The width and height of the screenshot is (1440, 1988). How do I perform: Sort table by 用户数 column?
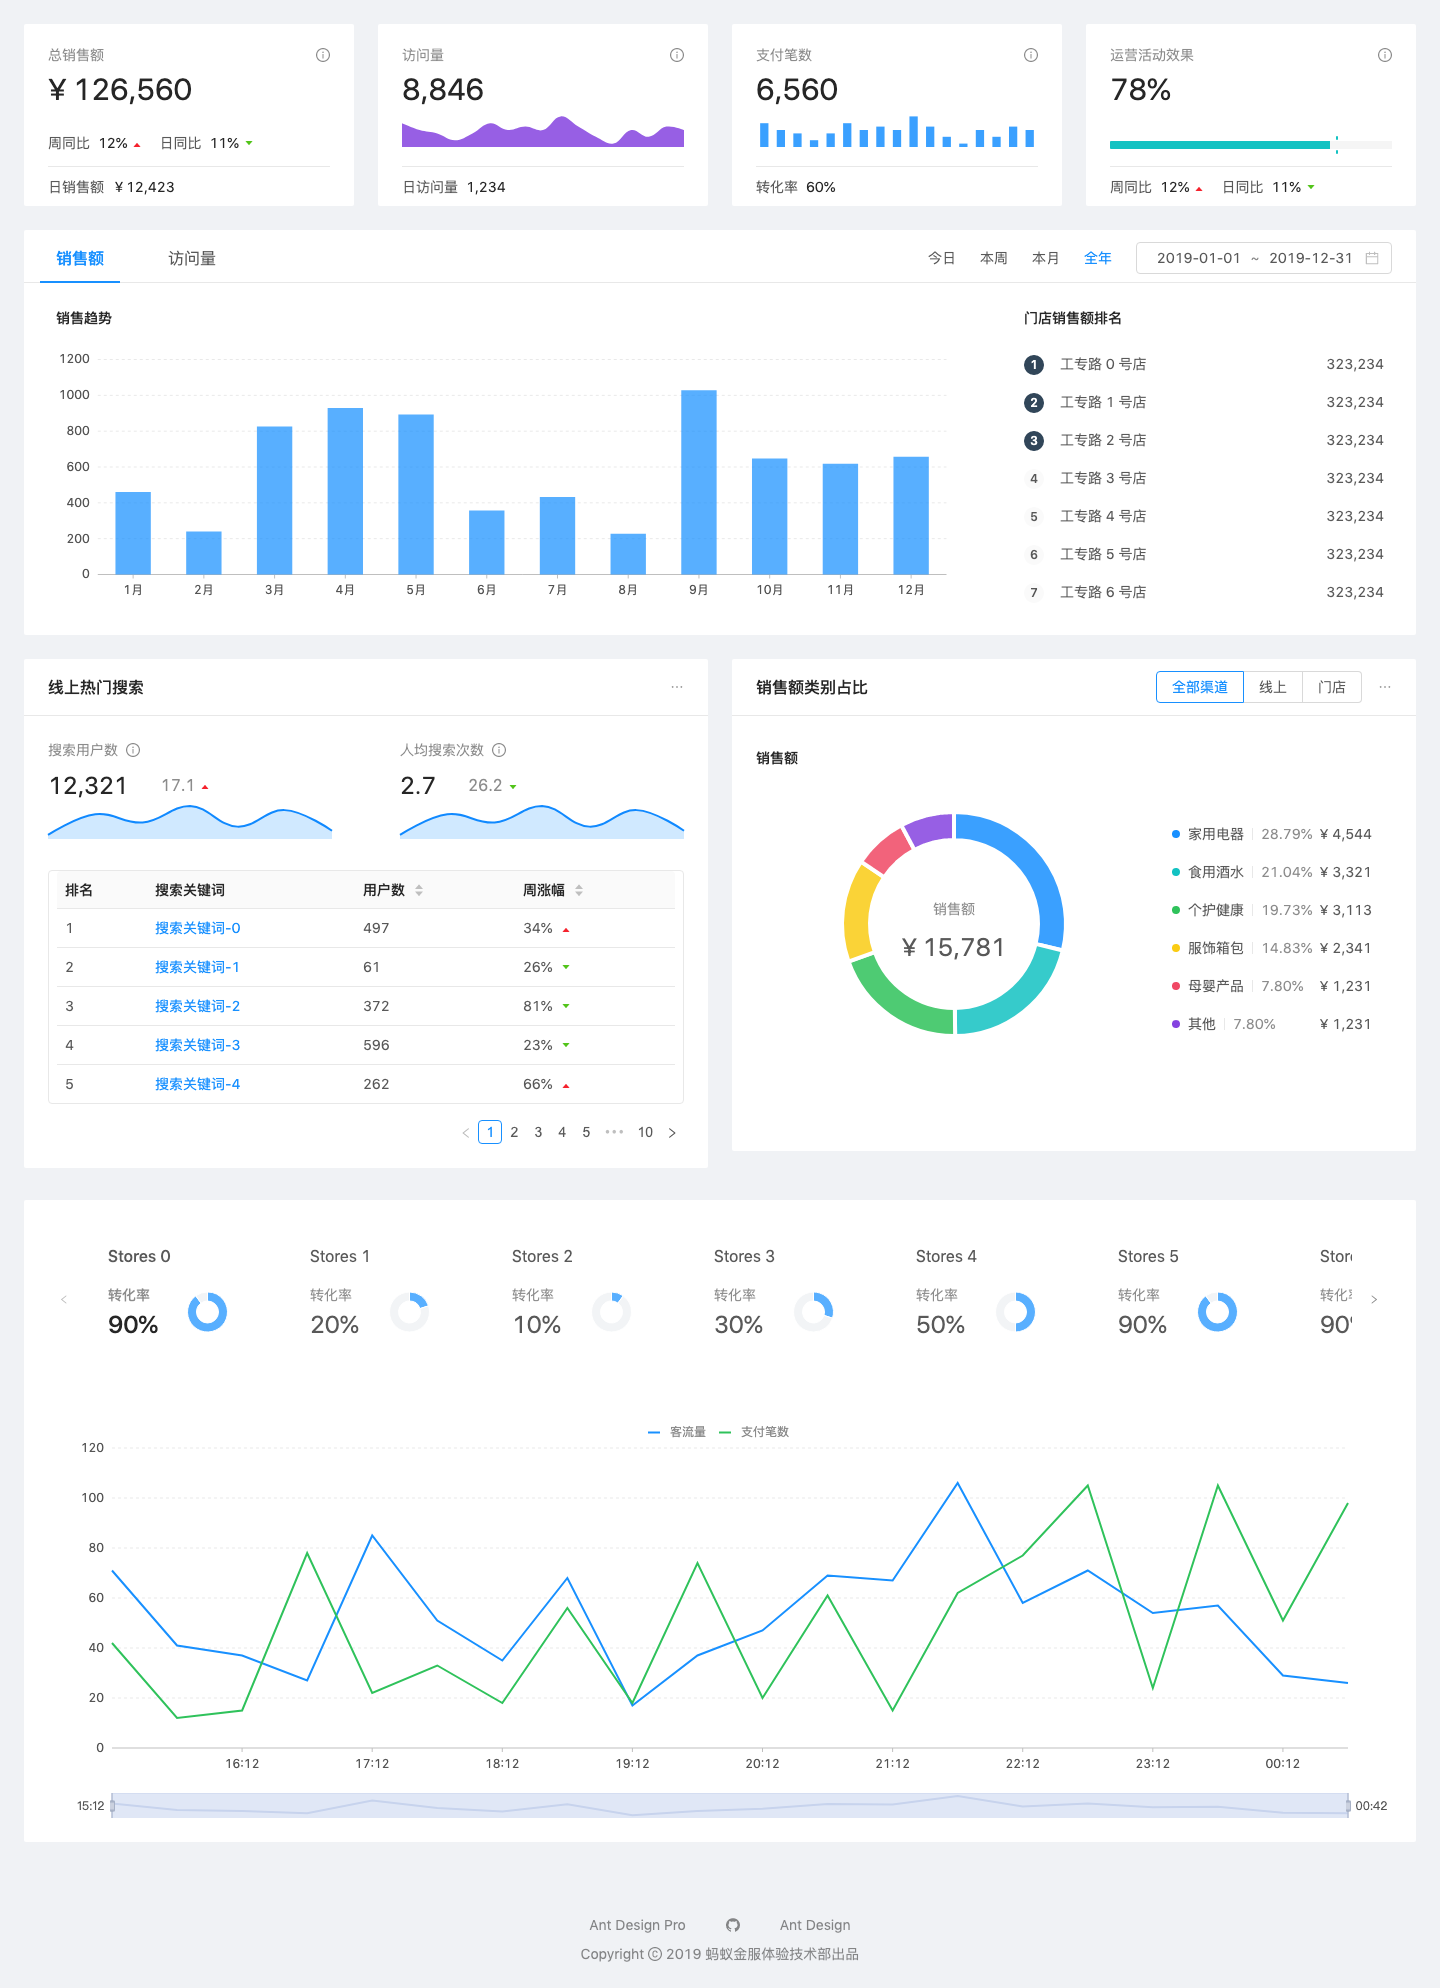point(419,890)
